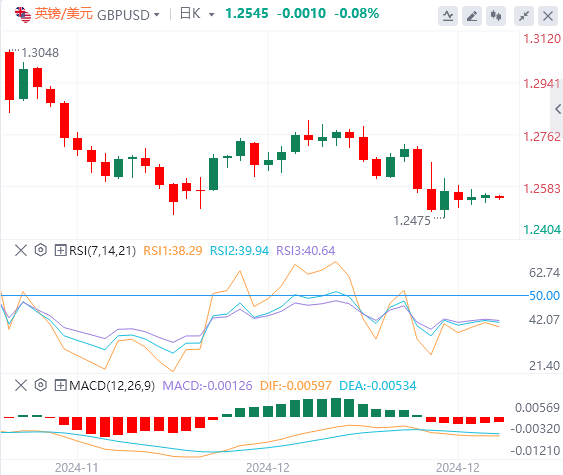
Task: Click the RSI 50.00 level label
Action: click(544, 296)
